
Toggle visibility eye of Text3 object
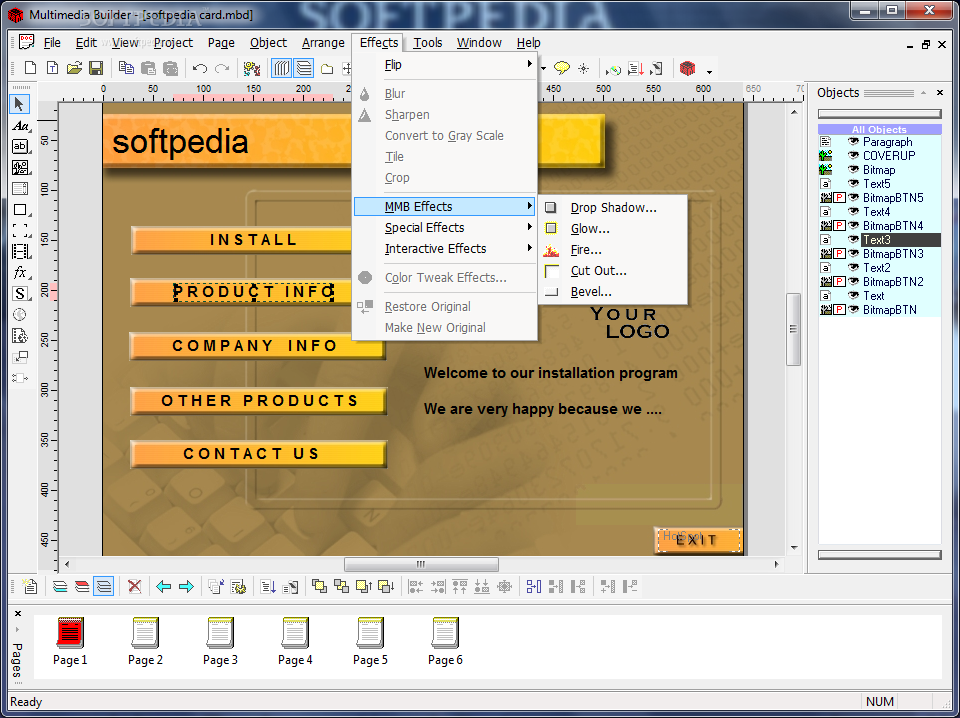[853, 239]
